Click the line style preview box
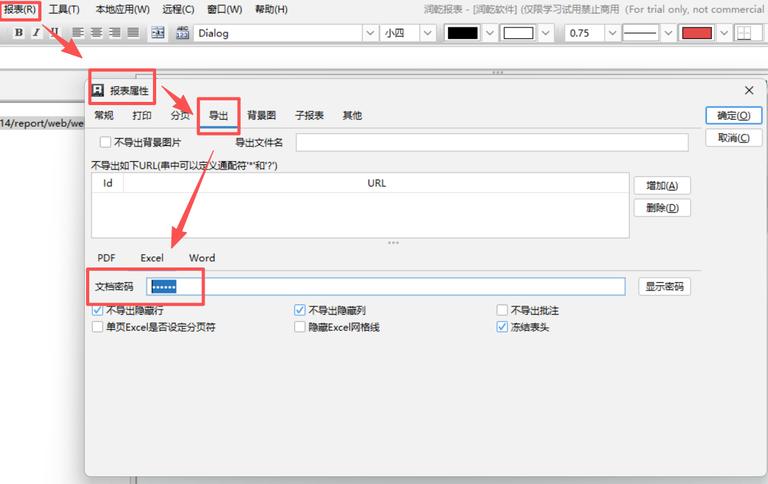 tap(640, 33)
